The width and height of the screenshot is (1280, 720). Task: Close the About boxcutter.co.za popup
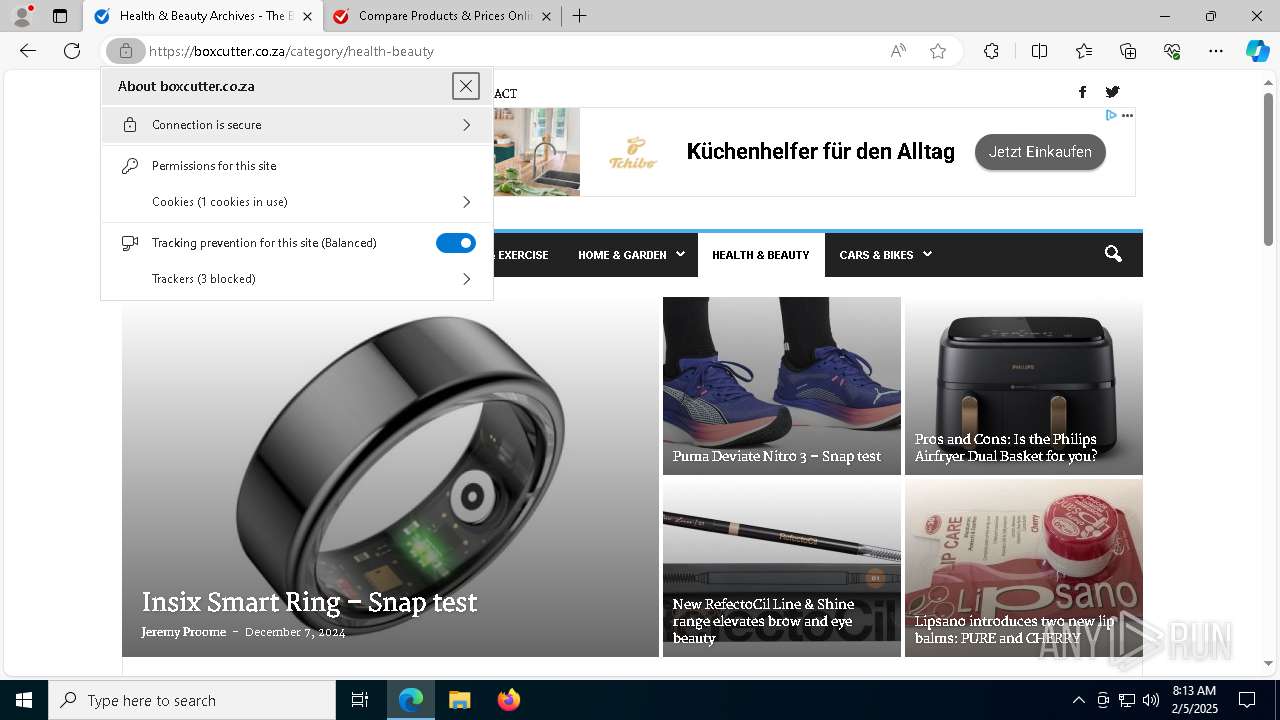(x=466, y=86)
